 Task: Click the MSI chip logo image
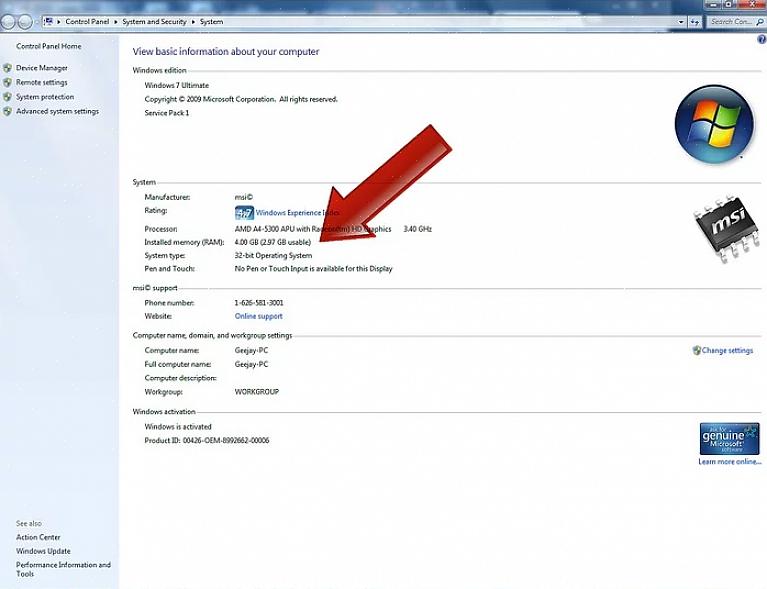[x=728, y=227]
